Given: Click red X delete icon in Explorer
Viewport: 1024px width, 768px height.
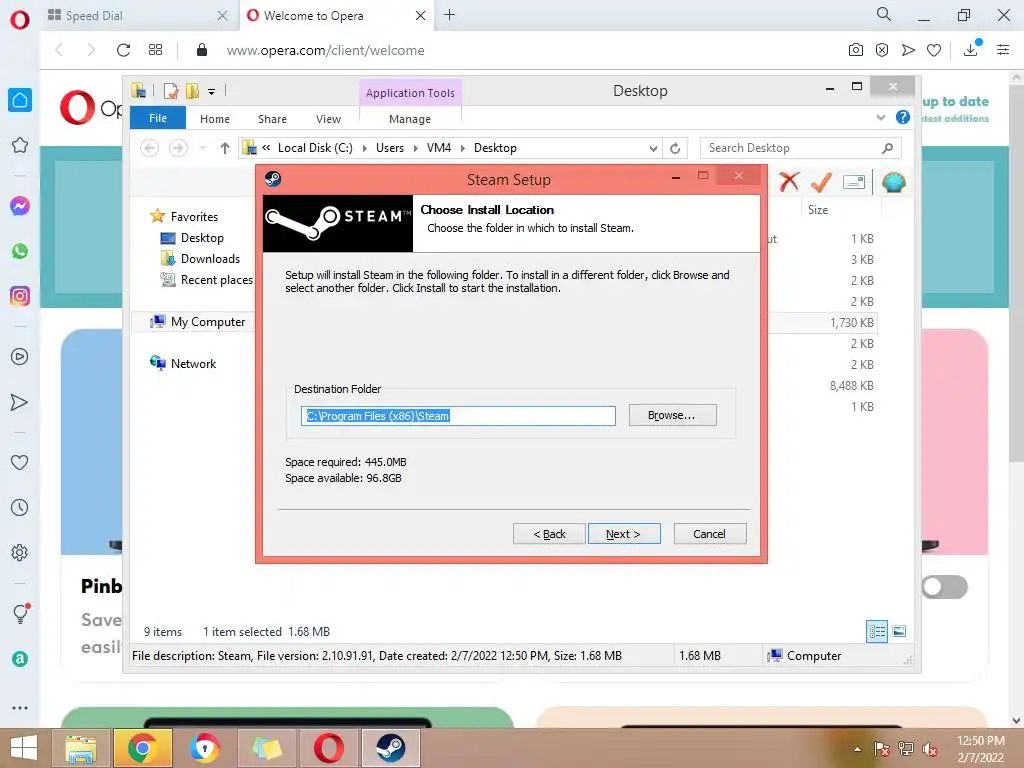Looking at the screenshot, I should pyautogui.click(x=789, y=182).
